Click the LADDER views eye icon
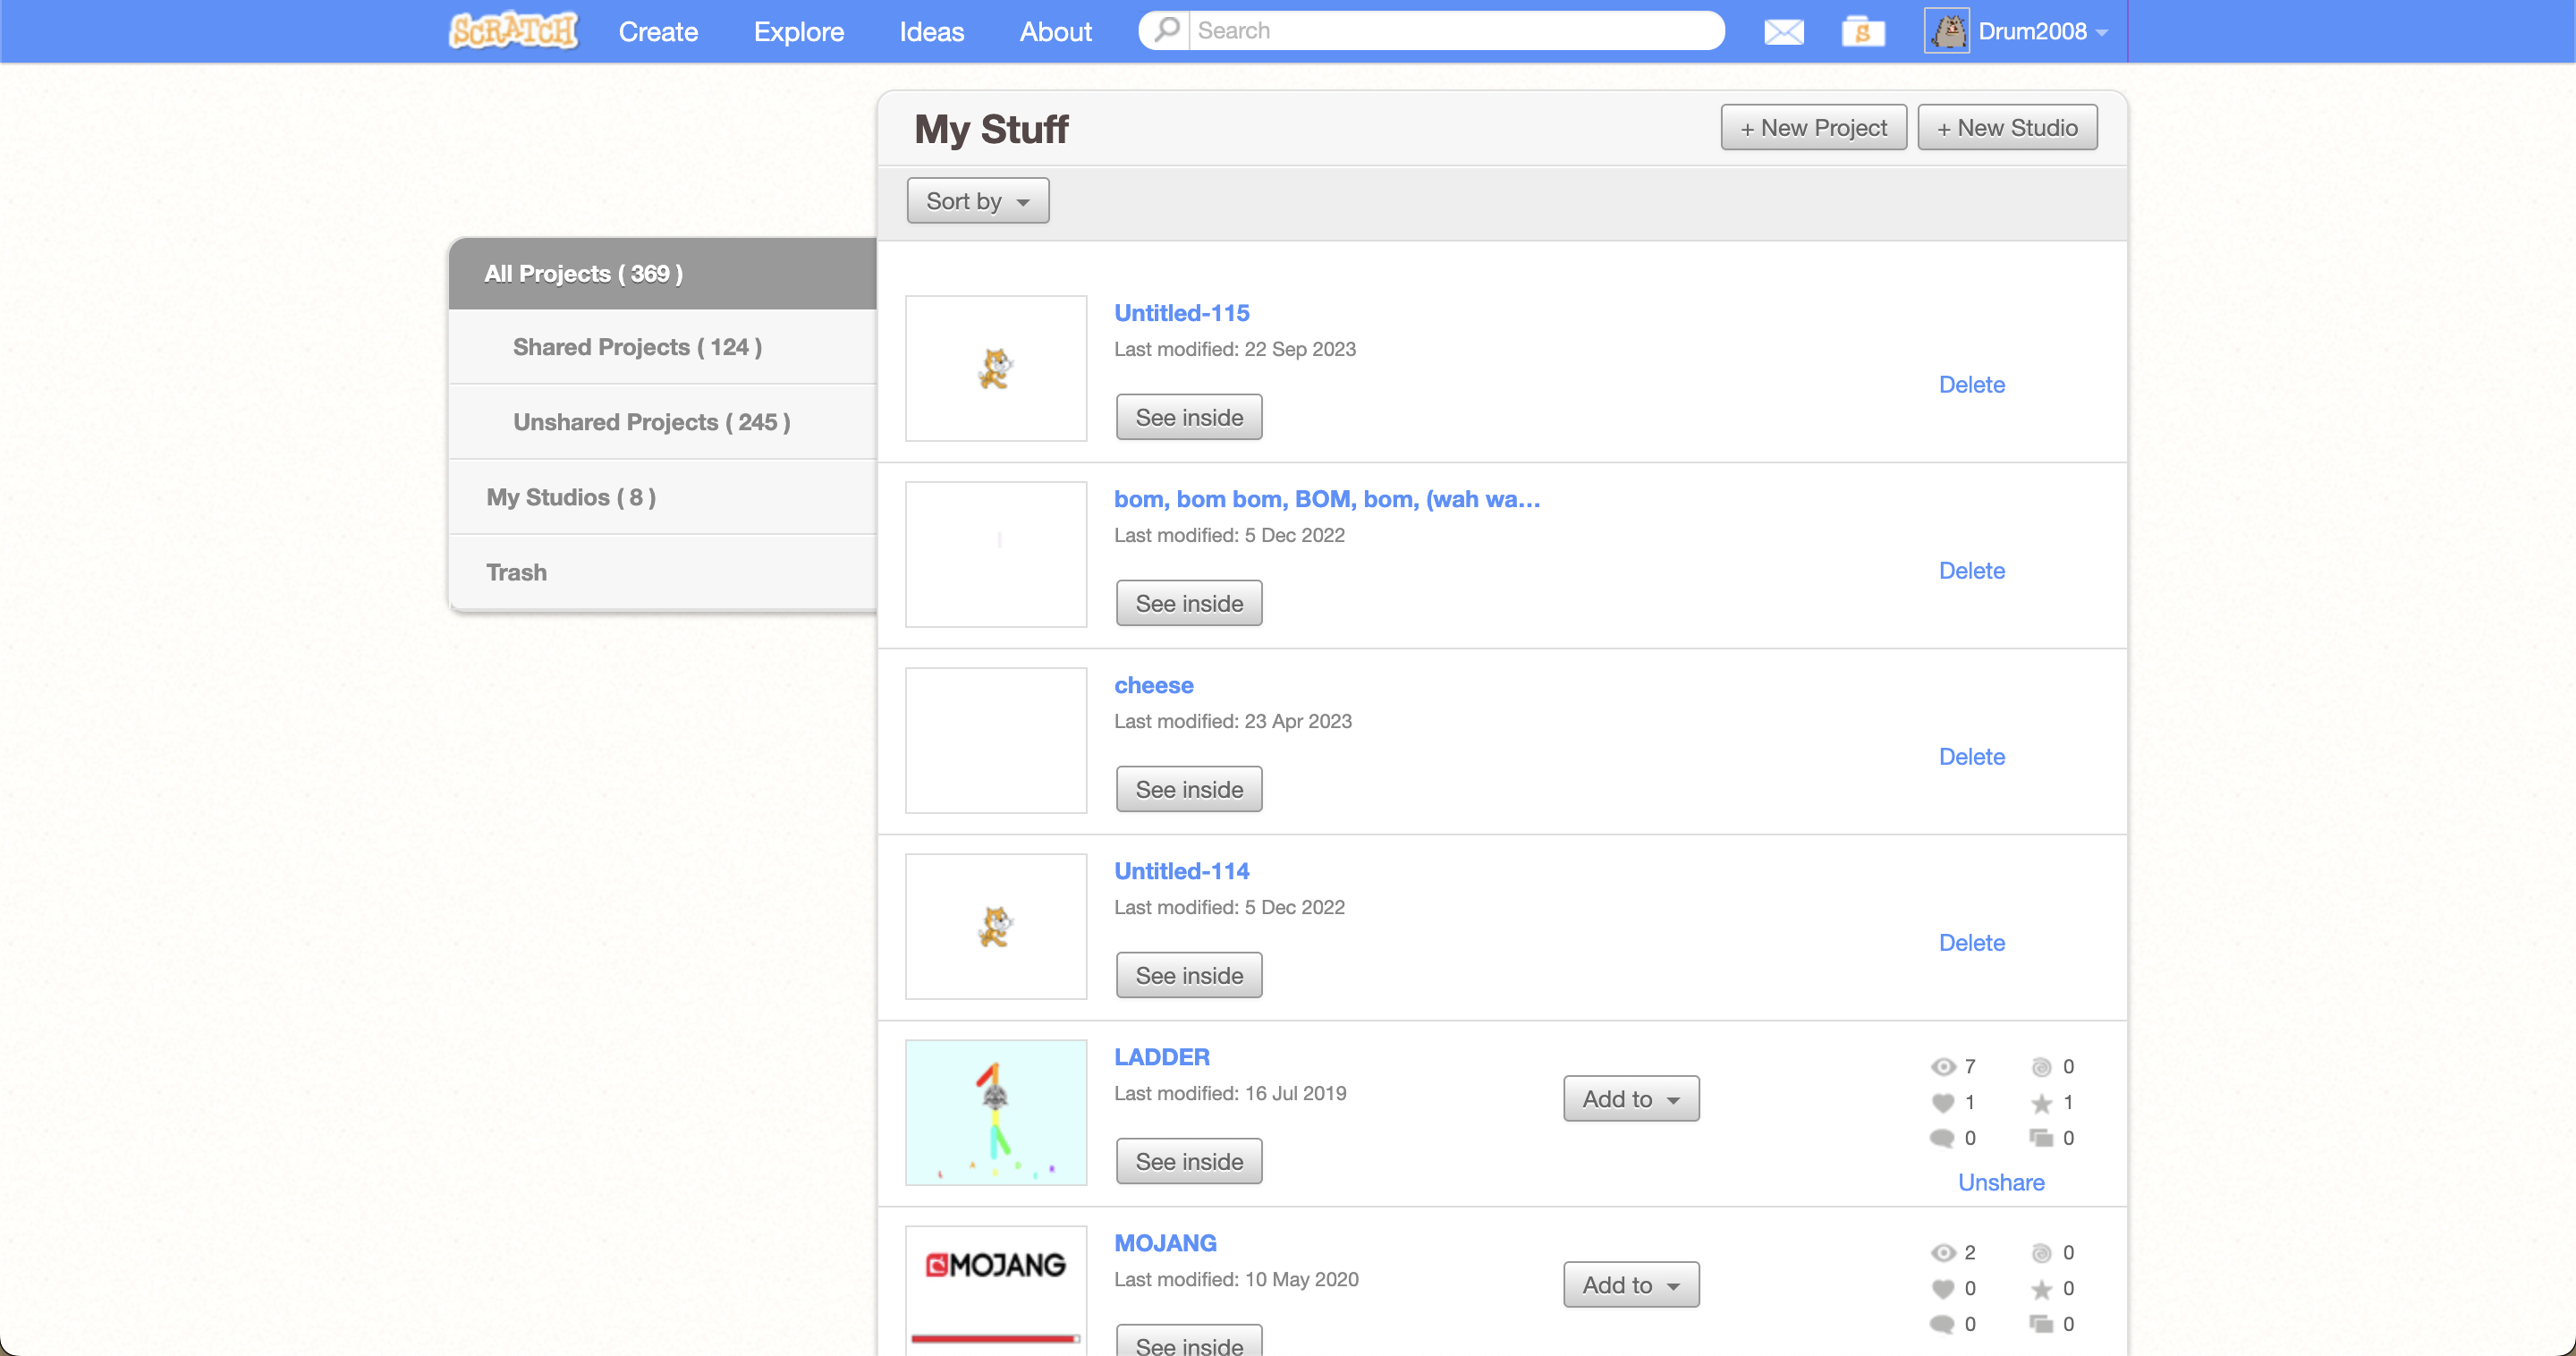2576x1356 pixels. [1942, 1066]
